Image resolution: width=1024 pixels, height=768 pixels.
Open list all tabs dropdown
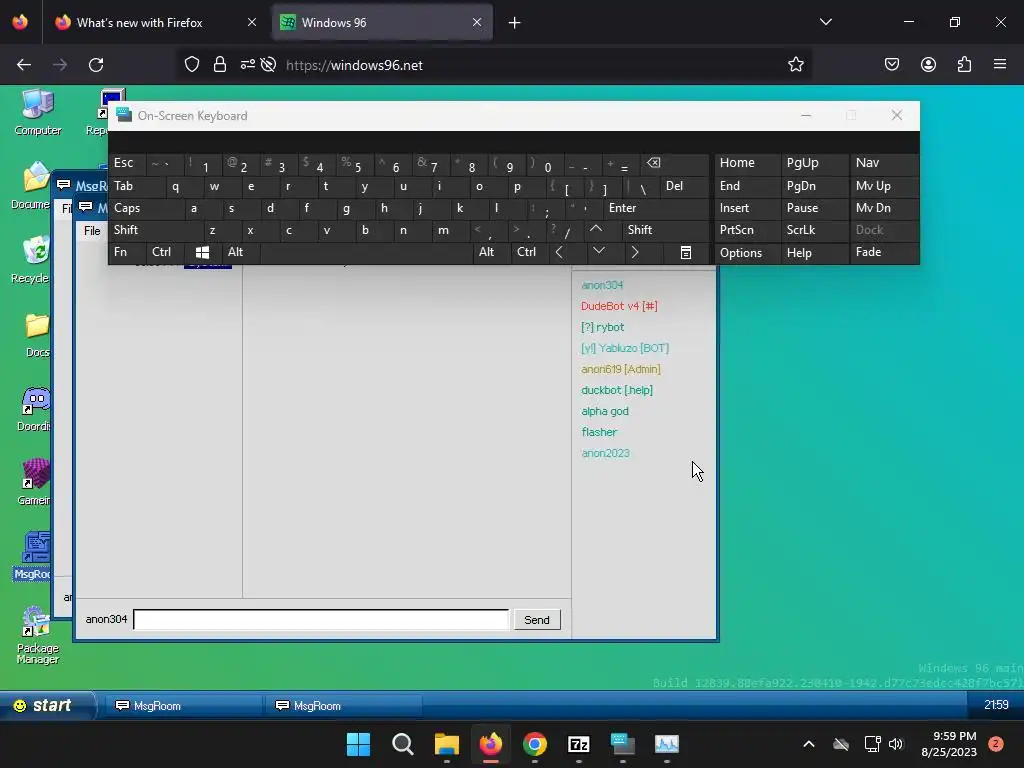click(825, 22)
